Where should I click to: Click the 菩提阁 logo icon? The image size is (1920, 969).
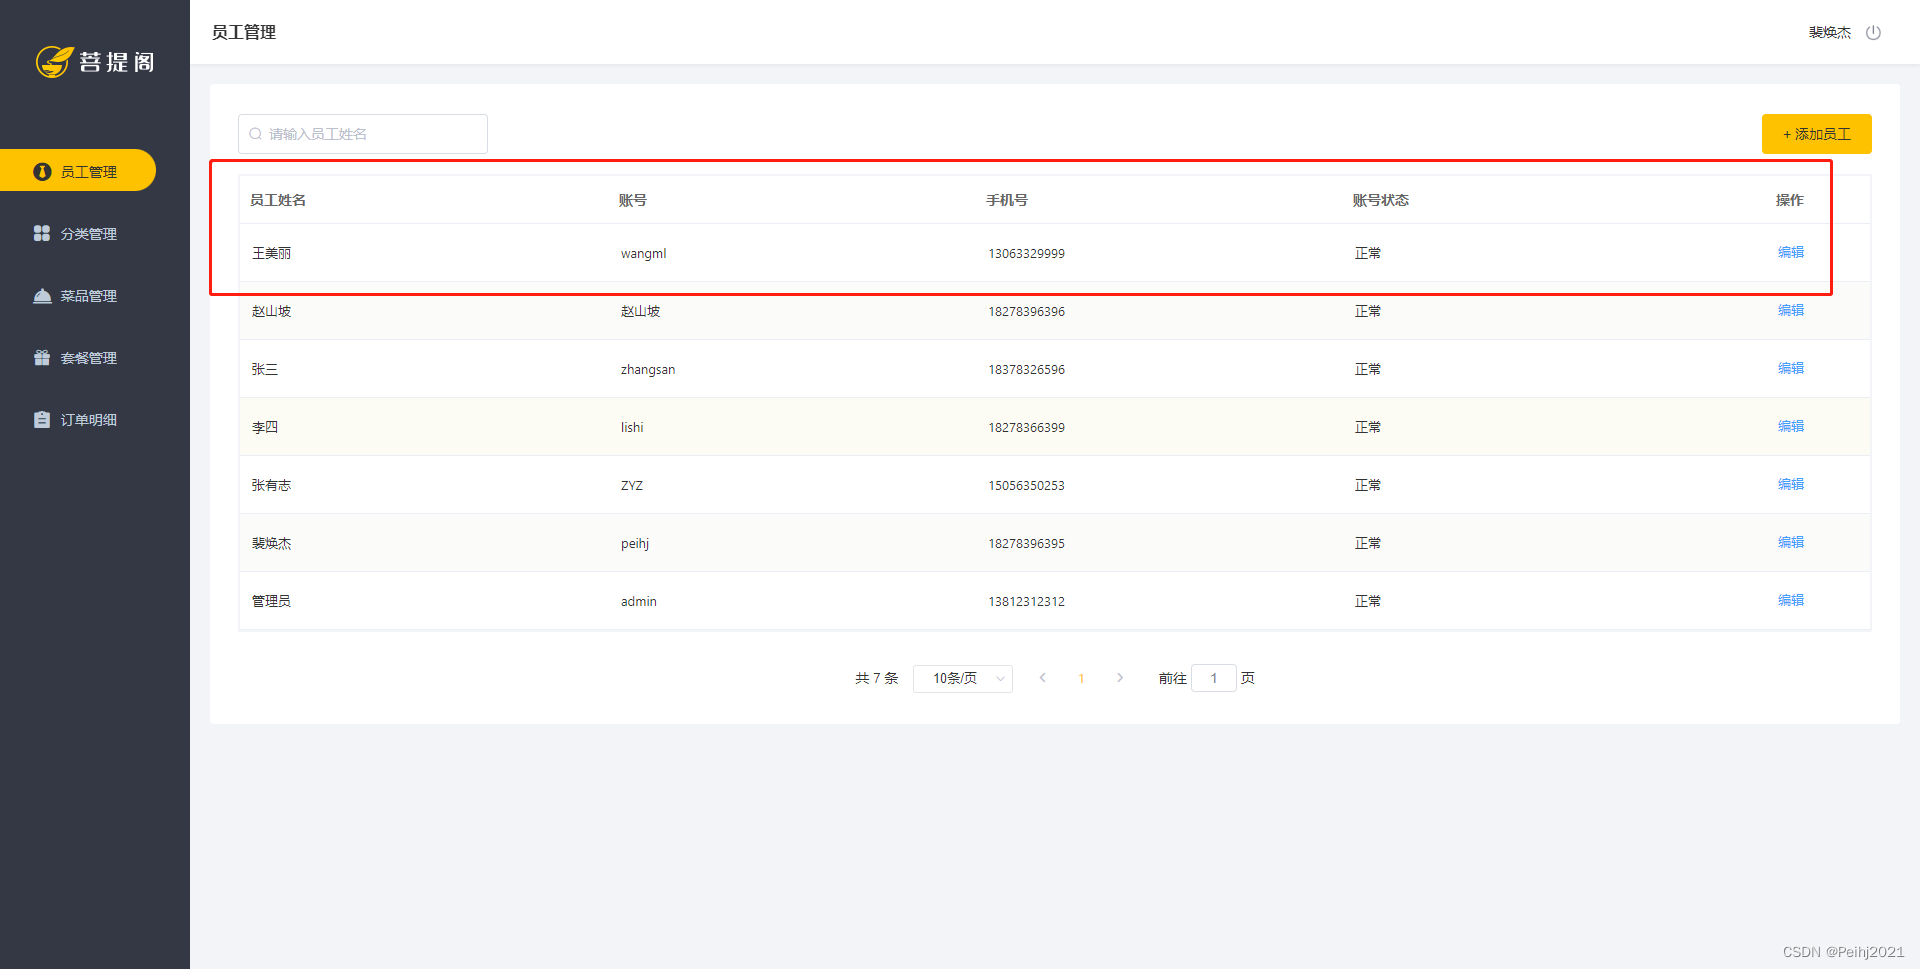54,62
